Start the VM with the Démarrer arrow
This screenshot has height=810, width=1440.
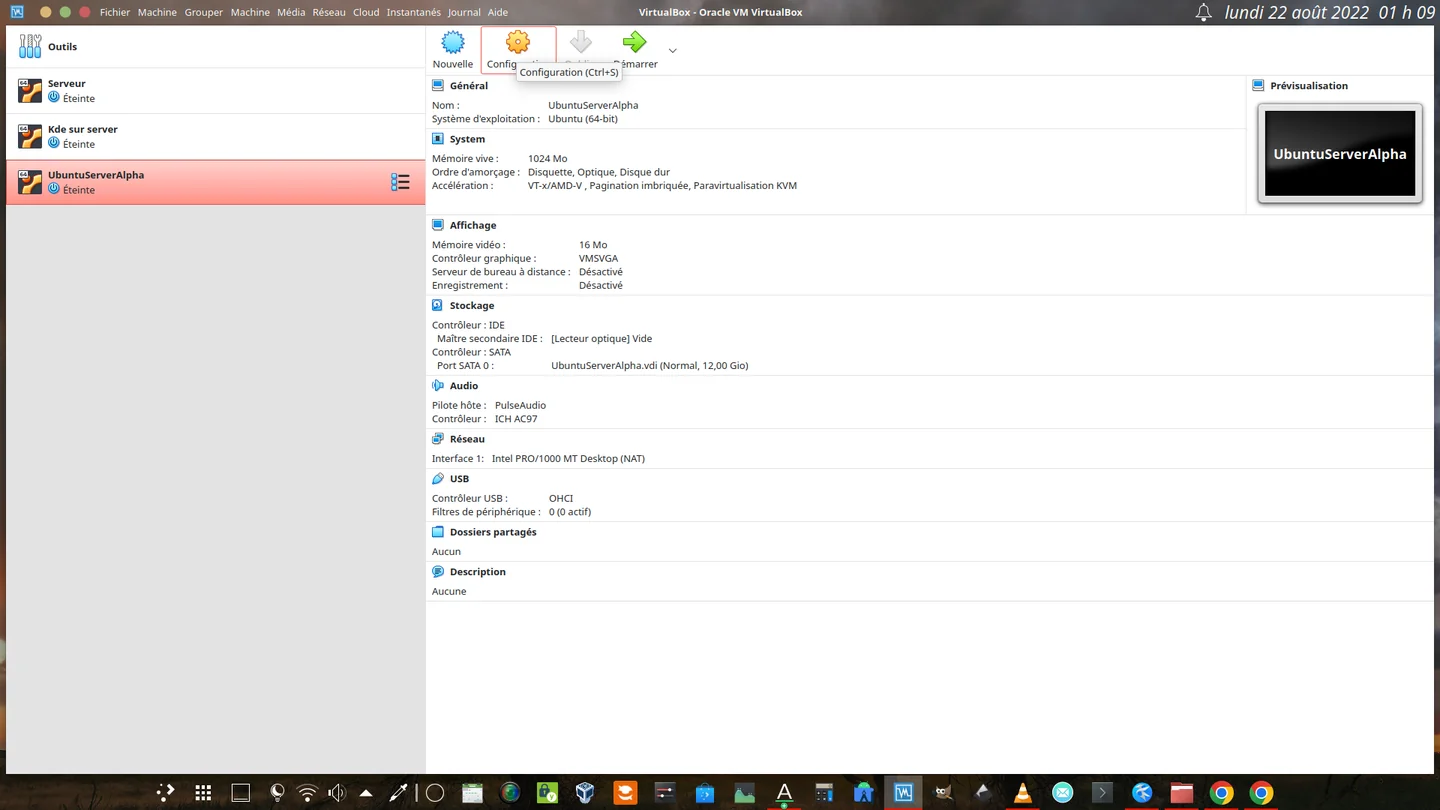point(634,42)
